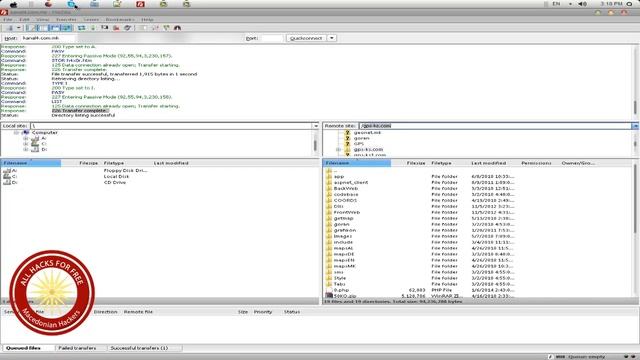Click the Host input field
This screenshot has width=640, height=360.
[x=48, y=38]
